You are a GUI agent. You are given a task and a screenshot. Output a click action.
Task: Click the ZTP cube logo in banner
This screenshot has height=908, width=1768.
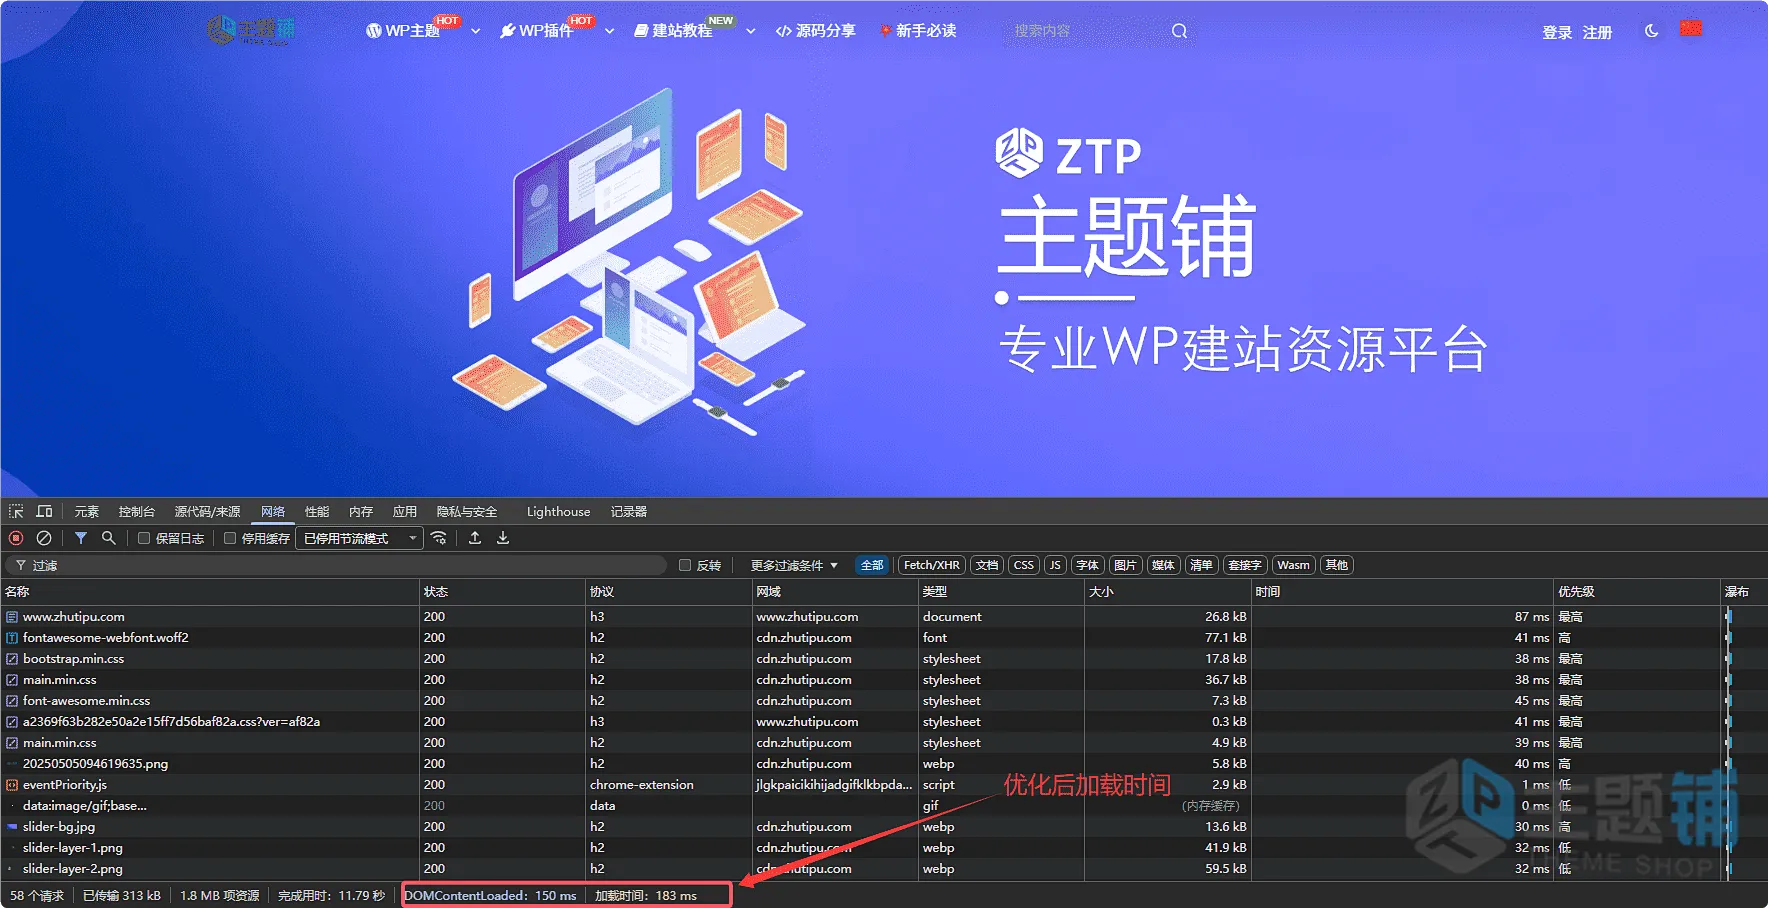(x=1019, y=153)
